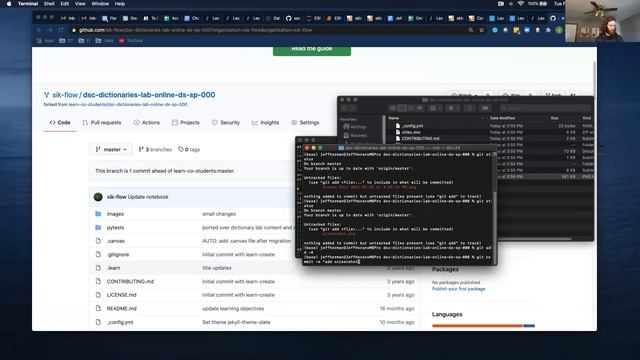Open the forked-from learn-co-students link
The height and width of the screenshot is (360, 640).
pos(128,104)
